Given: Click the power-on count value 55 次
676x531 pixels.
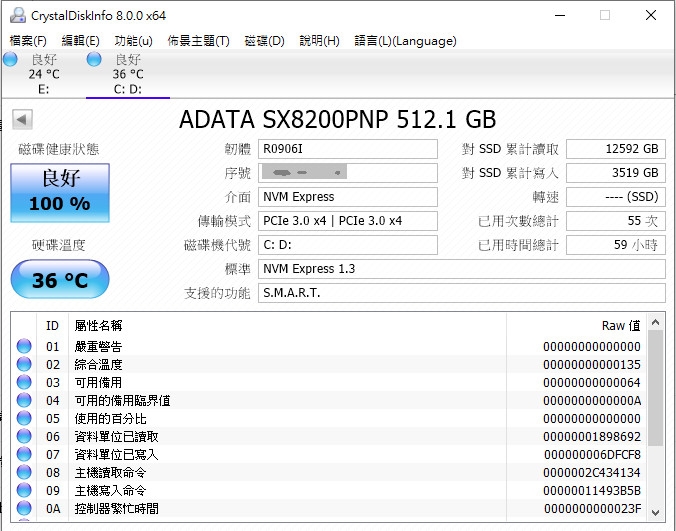Looking at the screenshot, I should [x=616, y=221].
